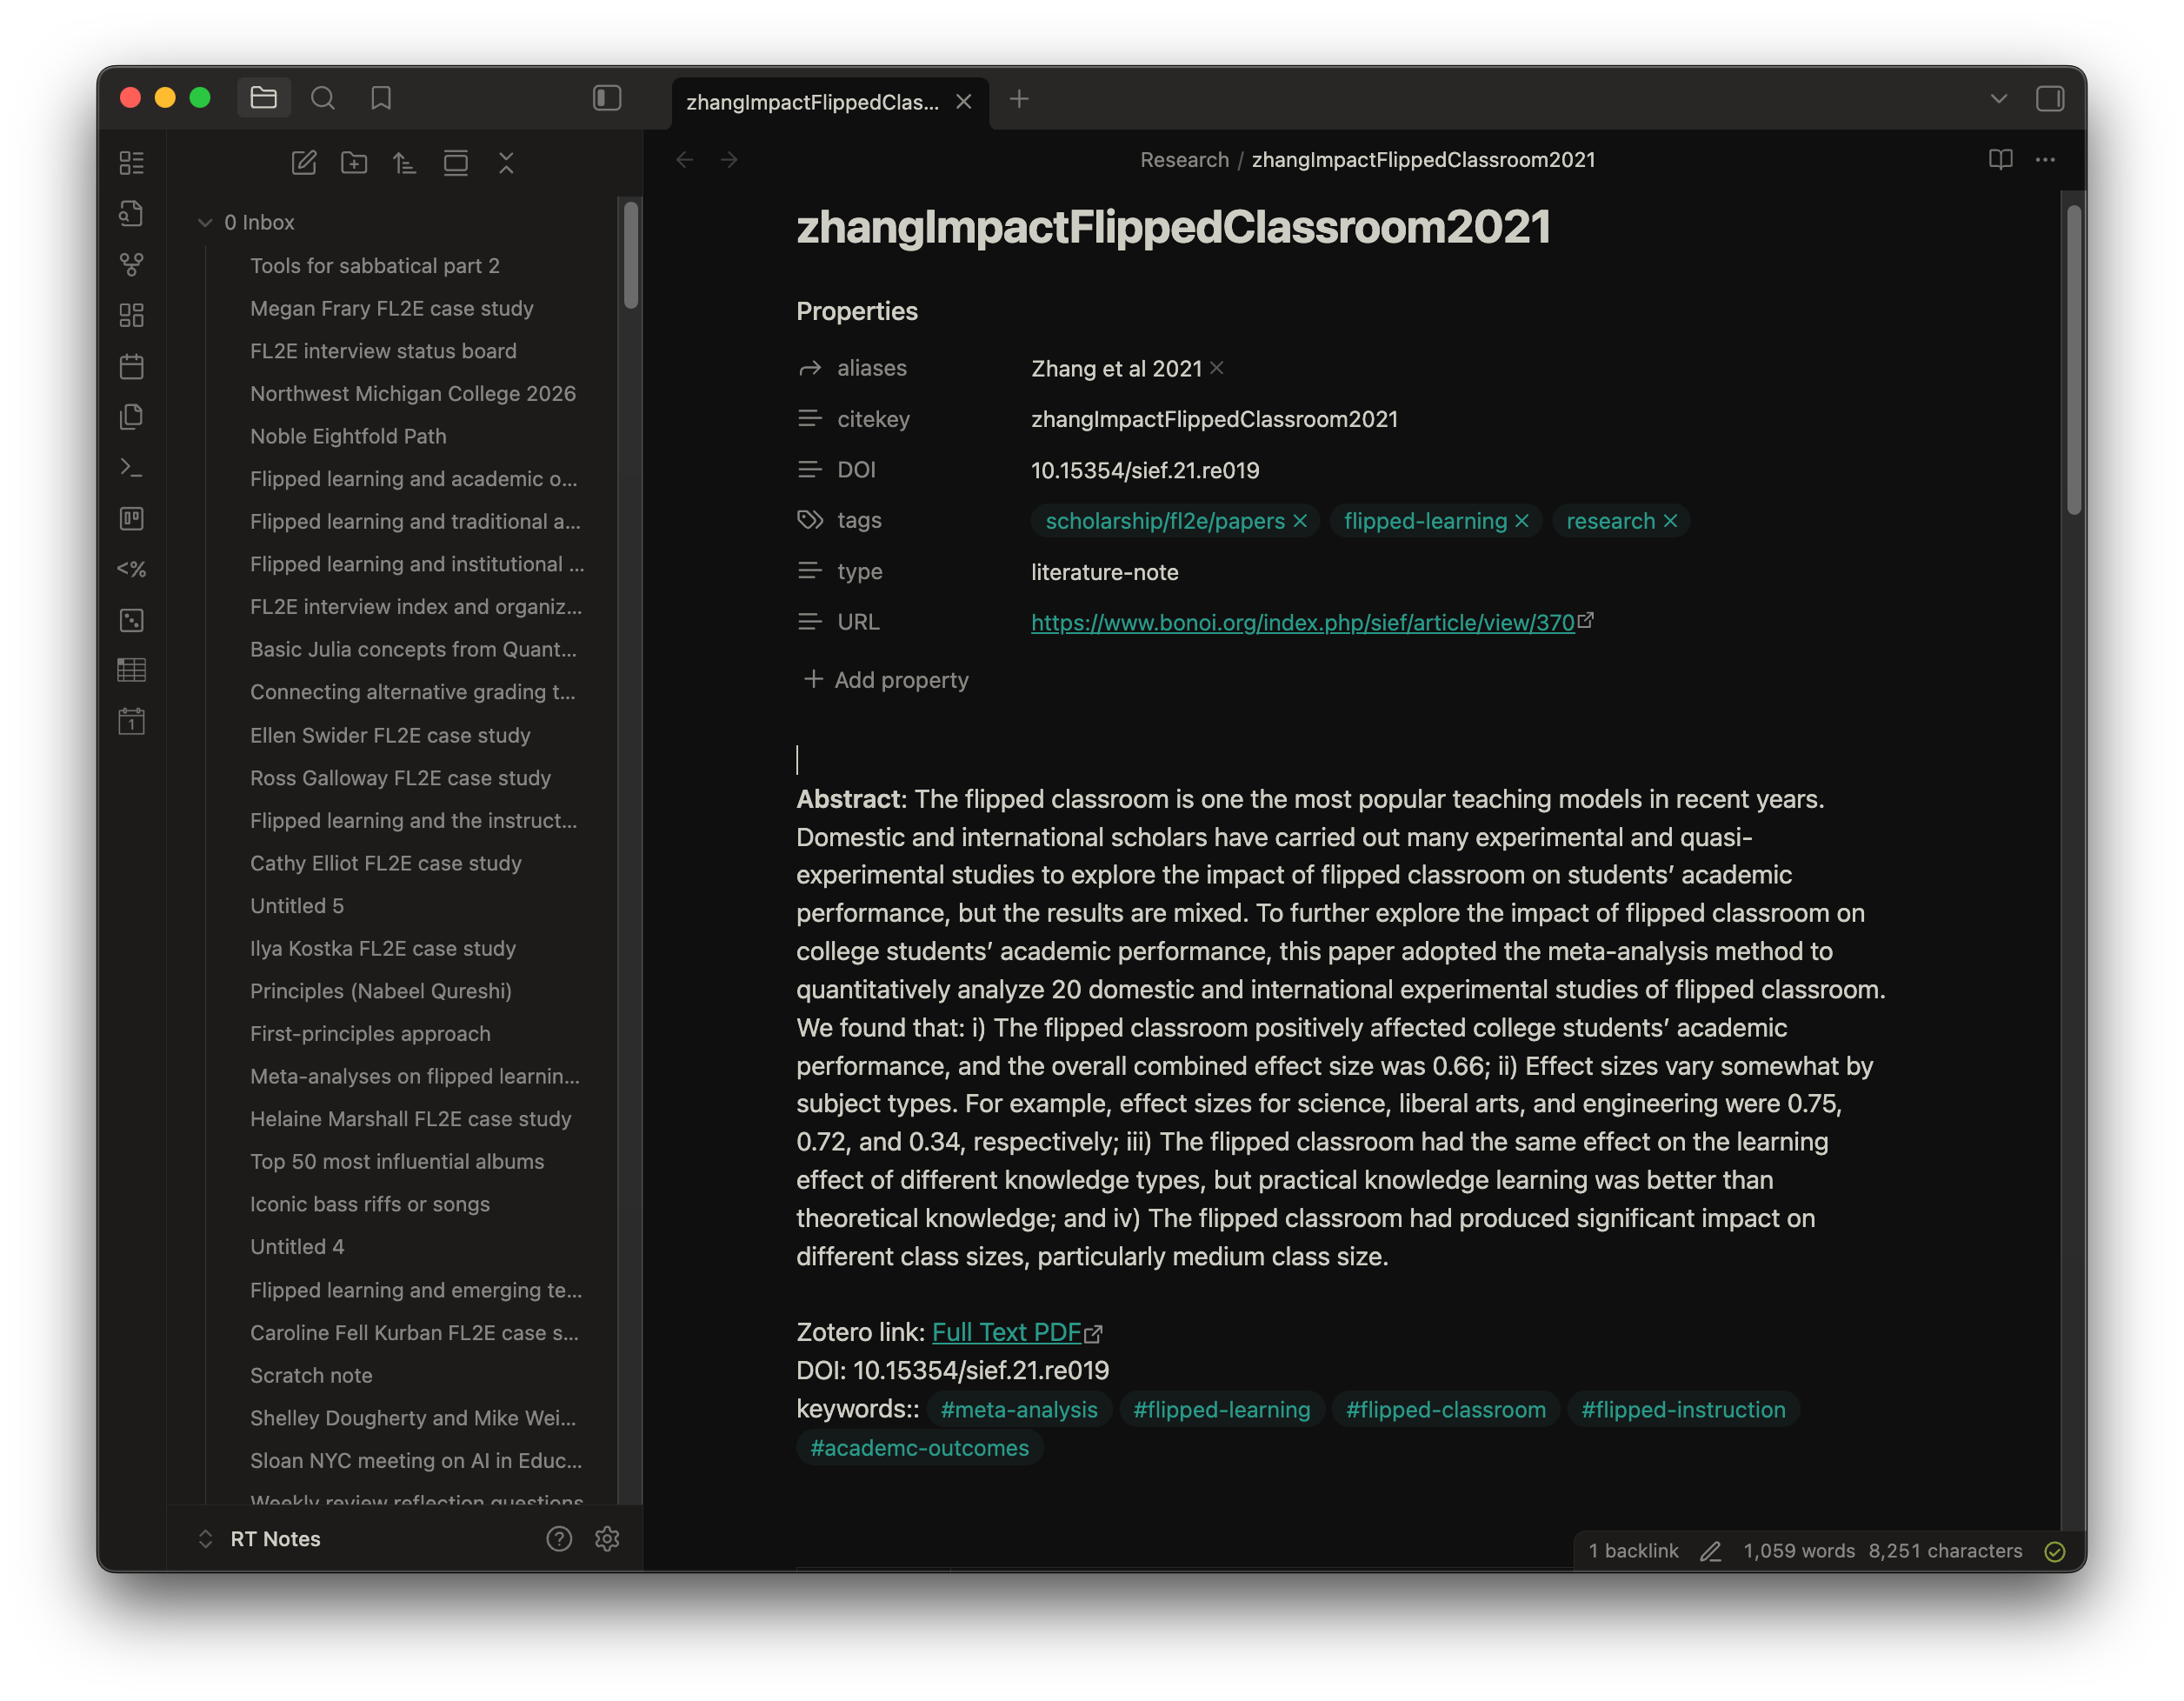Click the note's vertical scrollbar
This screenshot has width=2184, height=1701.
point(2073,360)
